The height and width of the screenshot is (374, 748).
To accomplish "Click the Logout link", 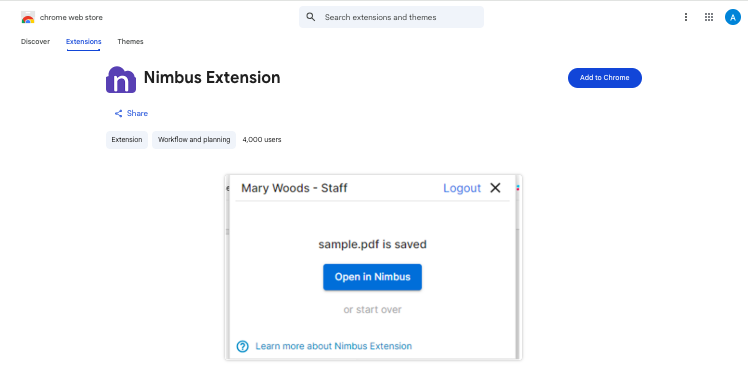I will point(462,188).
